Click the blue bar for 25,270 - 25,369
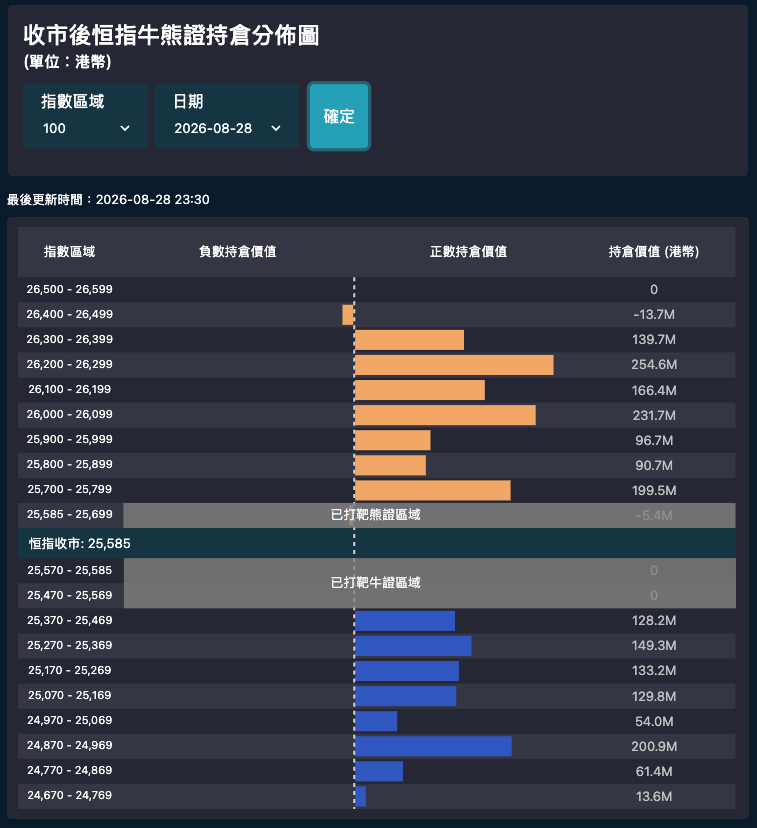757x828 pixels. pos(413,646)
